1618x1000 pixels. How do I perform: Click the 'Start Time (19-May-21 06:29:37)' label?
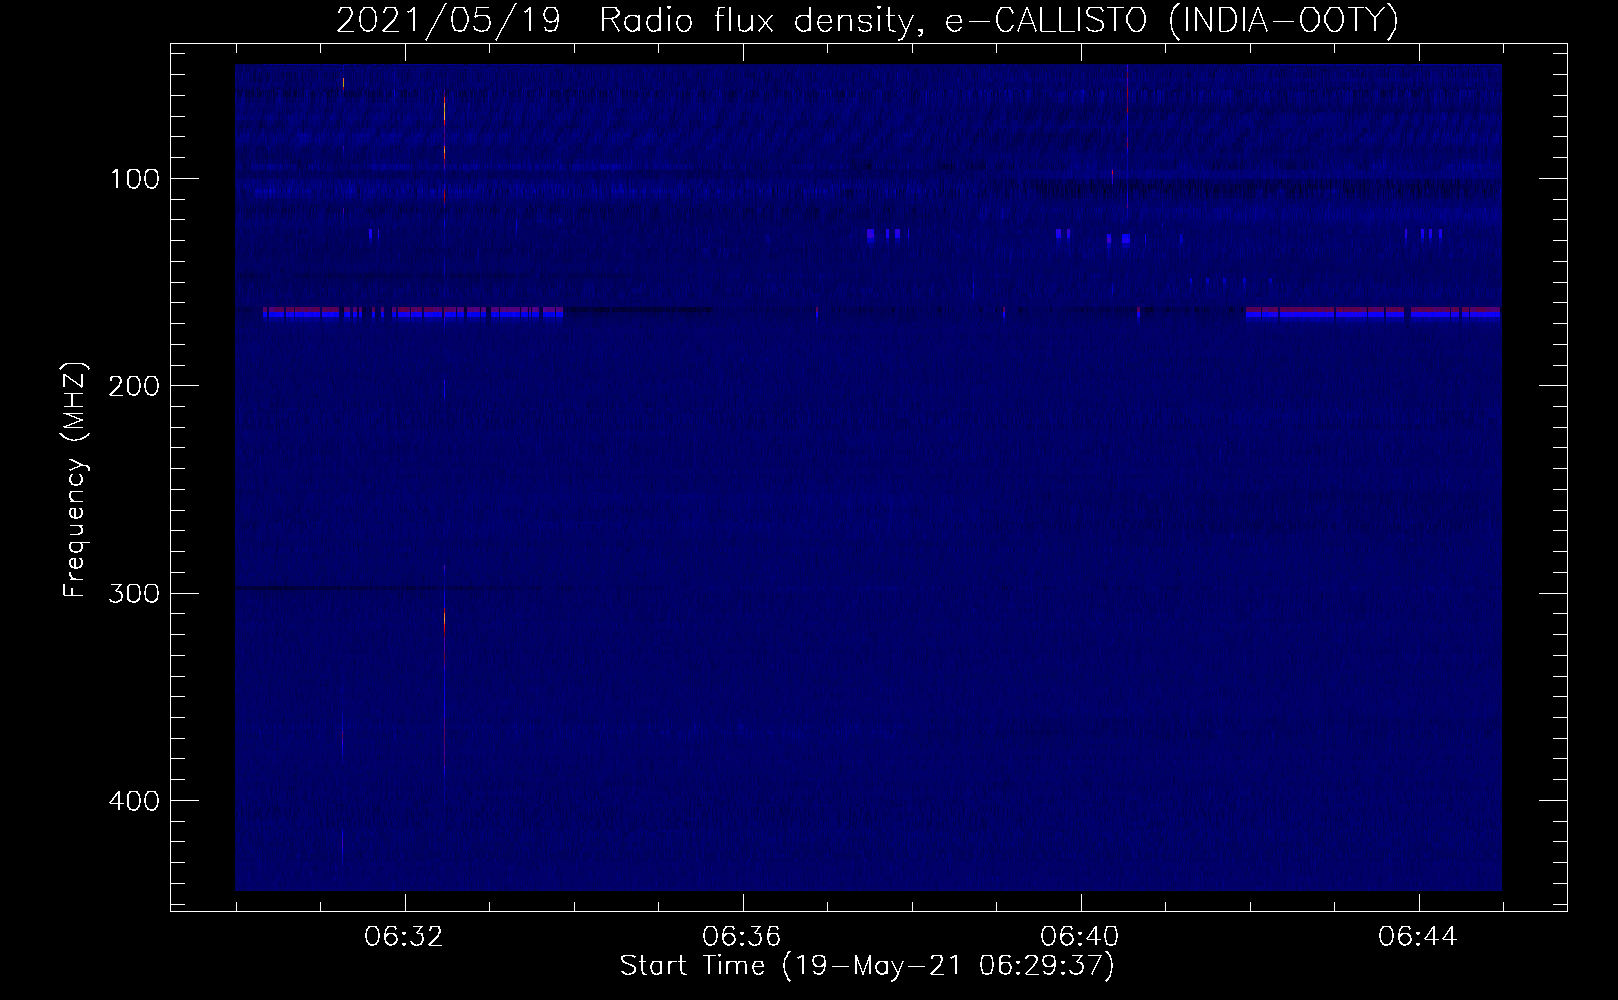click(867, 966)
